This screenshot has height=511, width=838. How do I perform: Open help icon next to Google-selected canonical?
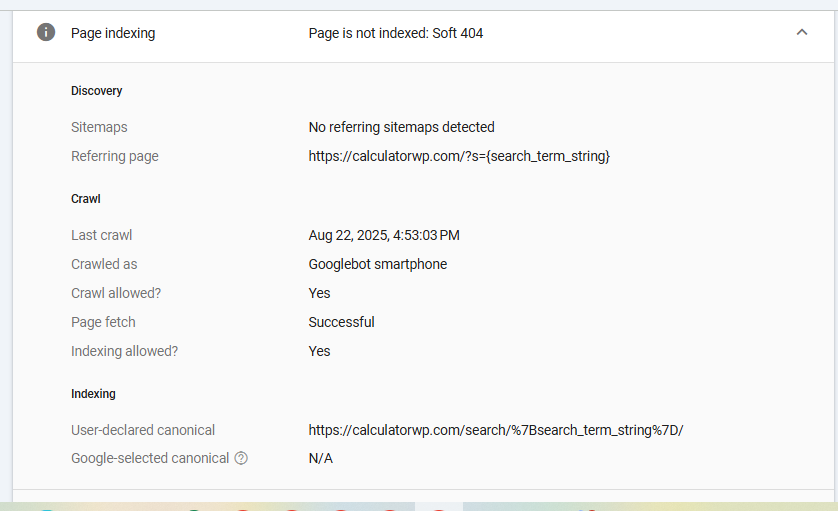[x=241, y=458]
